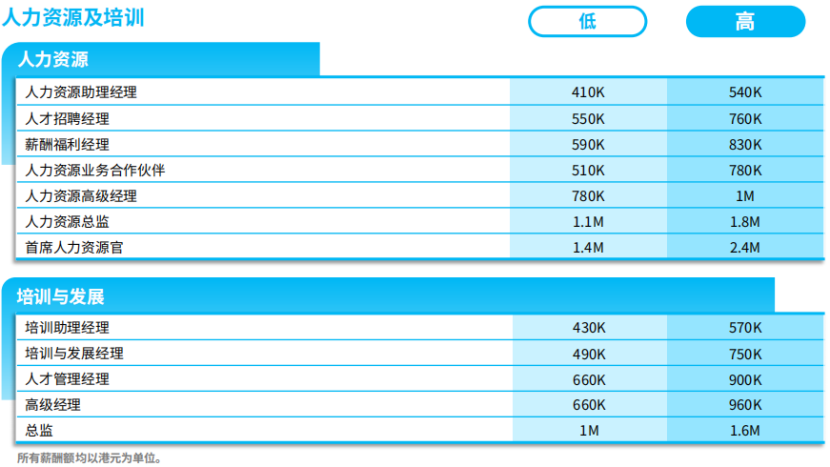
Task: Select the 人才管理经理 row label
Action: point(67,379)
